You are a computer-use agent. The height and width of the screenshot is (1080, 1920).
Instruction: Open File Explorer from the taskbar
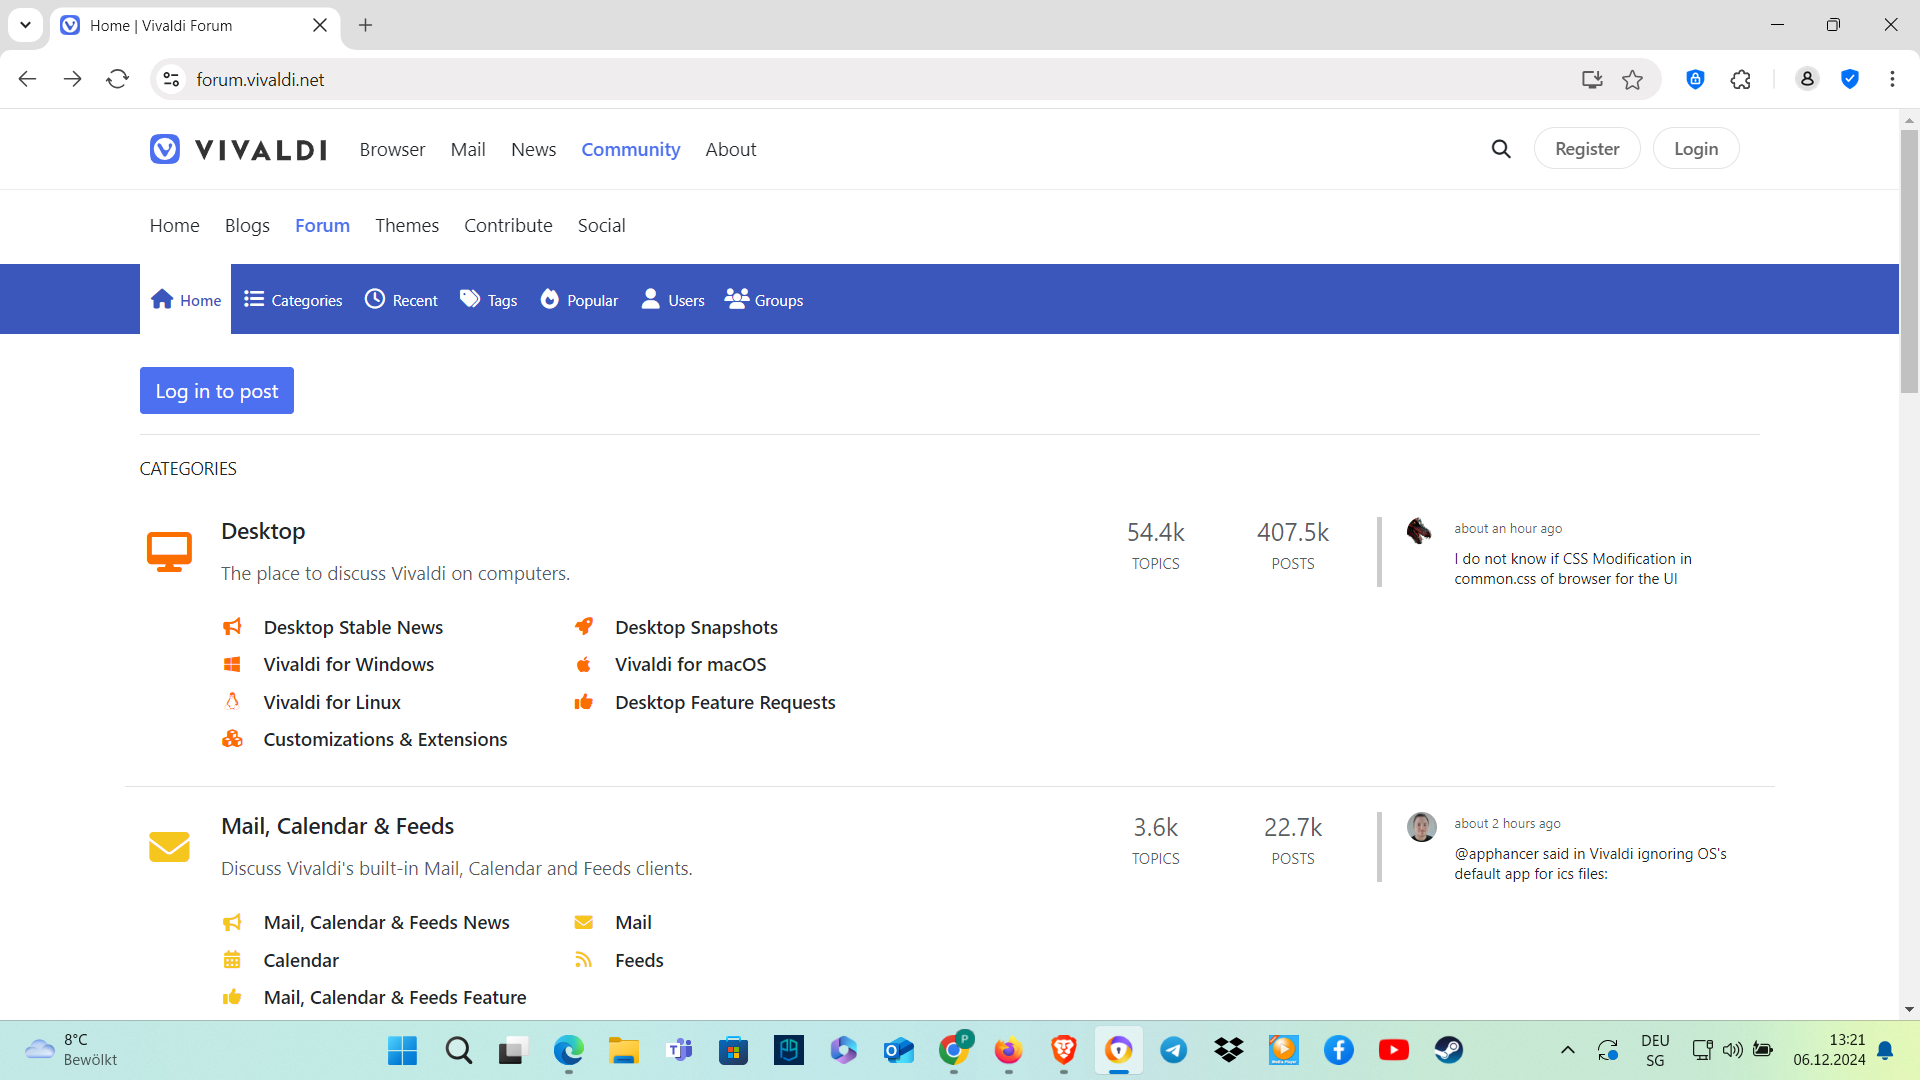pos(624,1050)
